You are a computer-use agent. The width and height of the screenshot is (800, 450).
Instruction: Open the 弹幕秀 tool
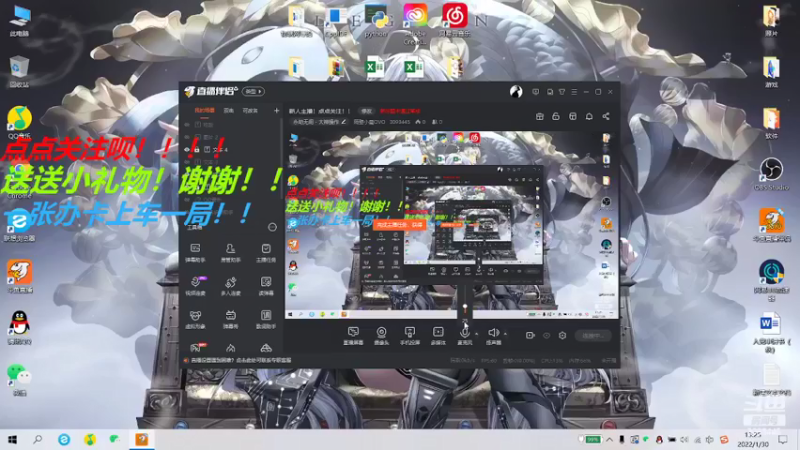coord(230,319)
